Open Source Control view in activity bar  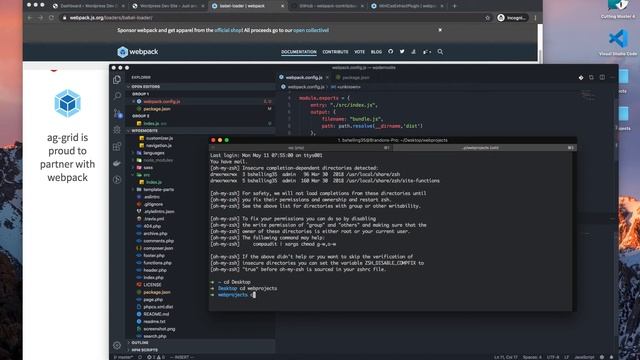pos(118,113)
